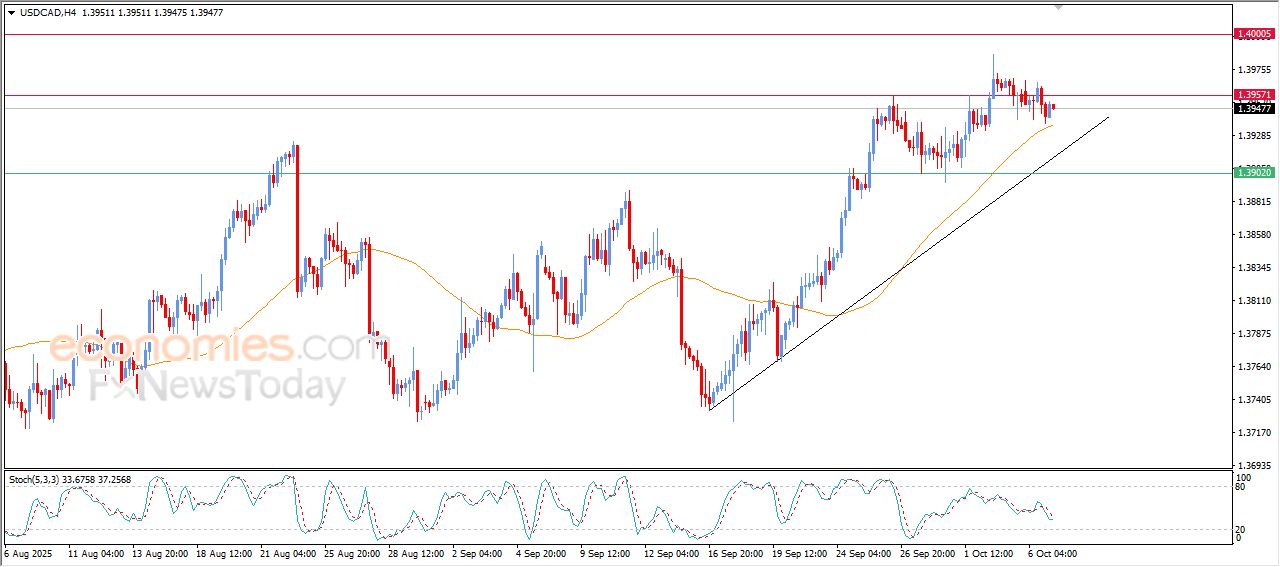Click the stochastic 80 level marker

coord(1241,487)
